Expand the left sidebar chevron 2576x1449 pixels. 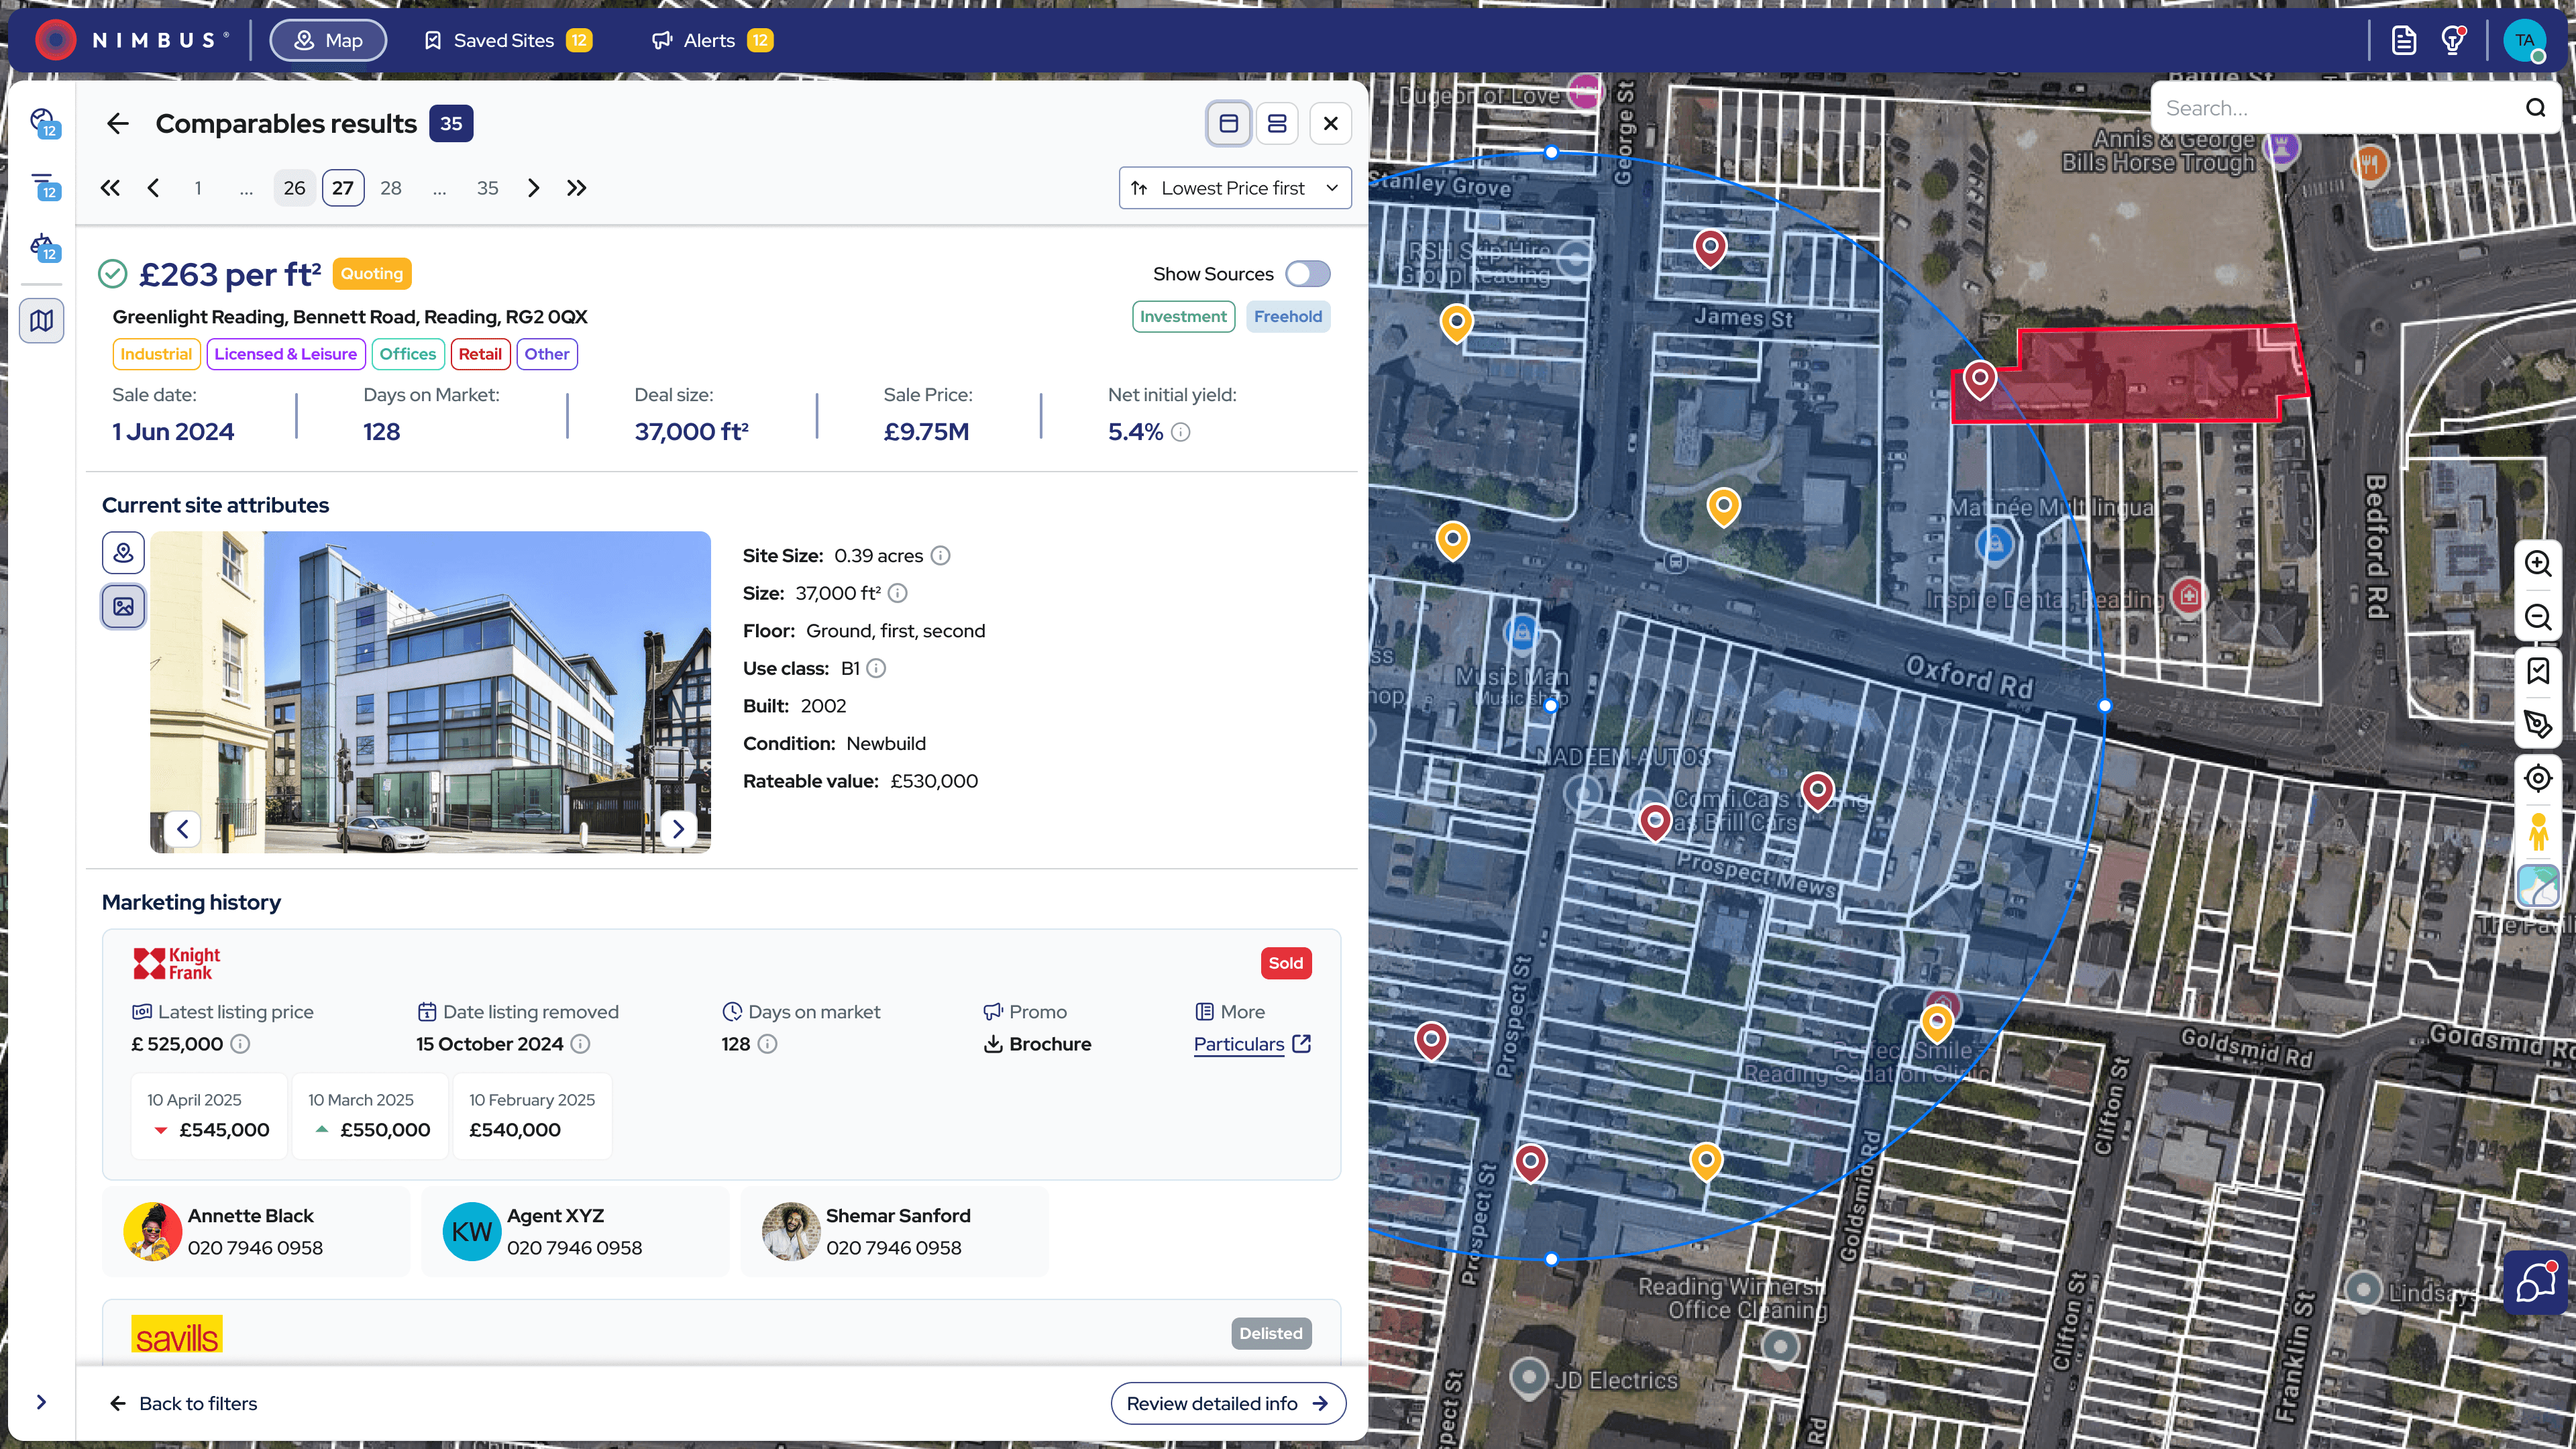41,1402
